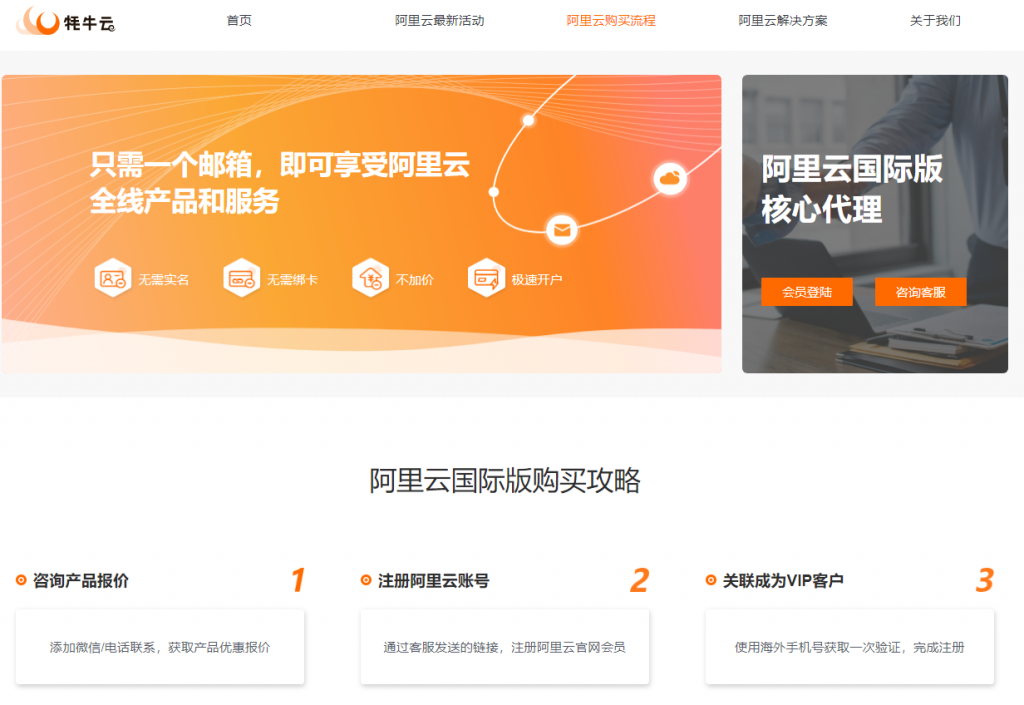Click the 通过客服发送的链接 step card

[505, 647]
